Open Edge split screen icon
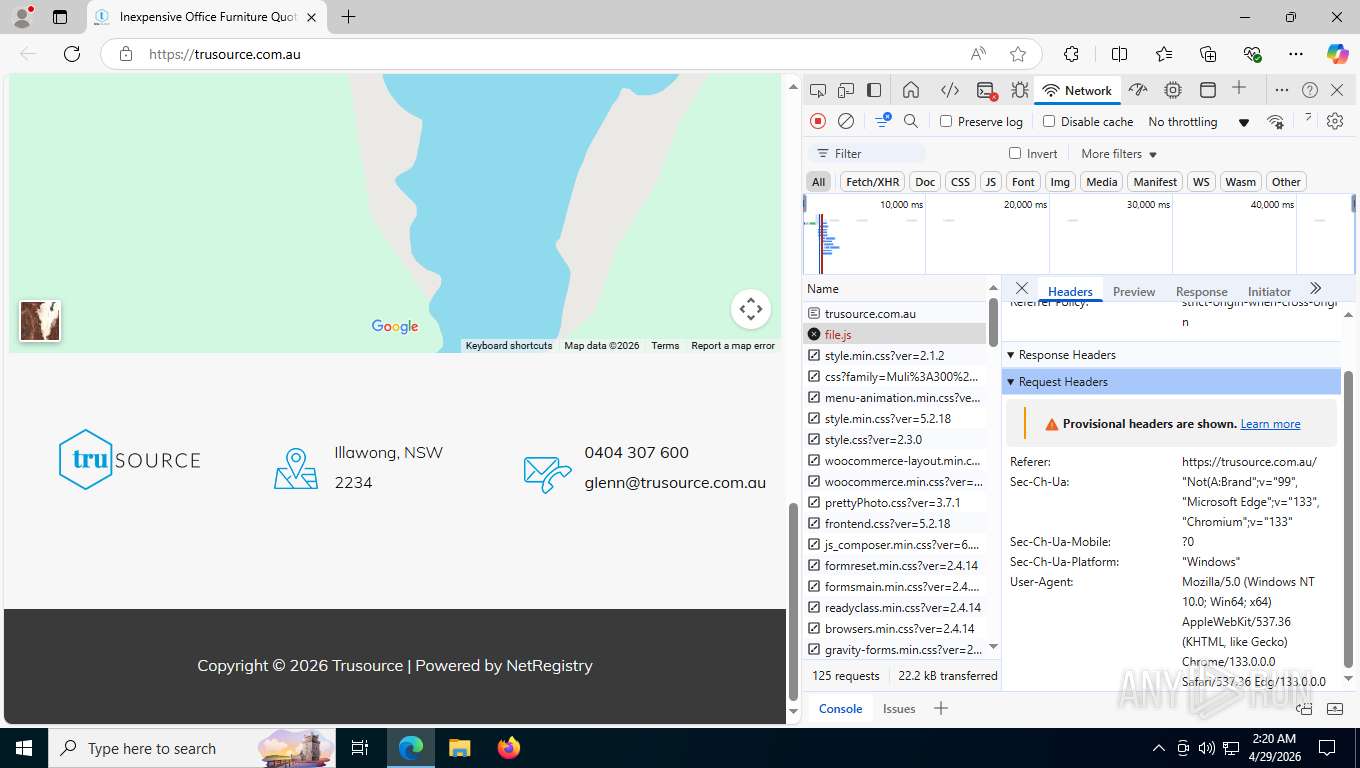Screen dimensions: 1360x768 (x=1120, y=54)
